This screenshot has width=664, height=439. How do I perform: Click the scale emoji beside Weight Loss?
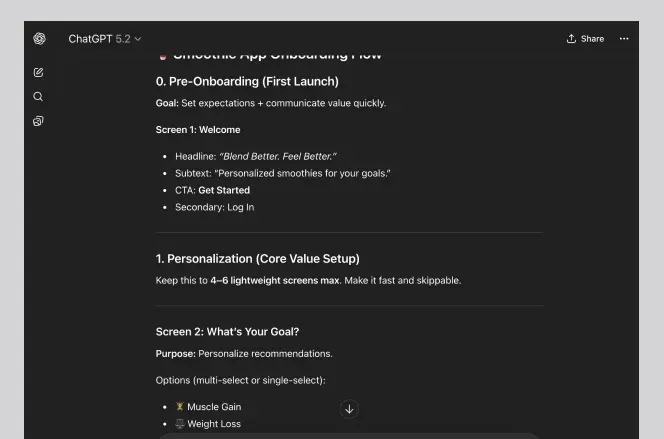point(180,424)
